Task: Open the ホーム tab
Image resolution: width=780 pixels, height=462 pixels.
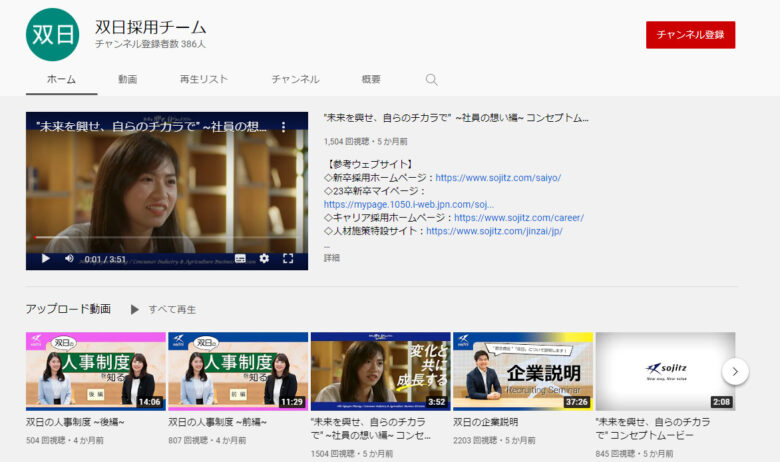Action: pyautogui.click(x=61, y=79)
